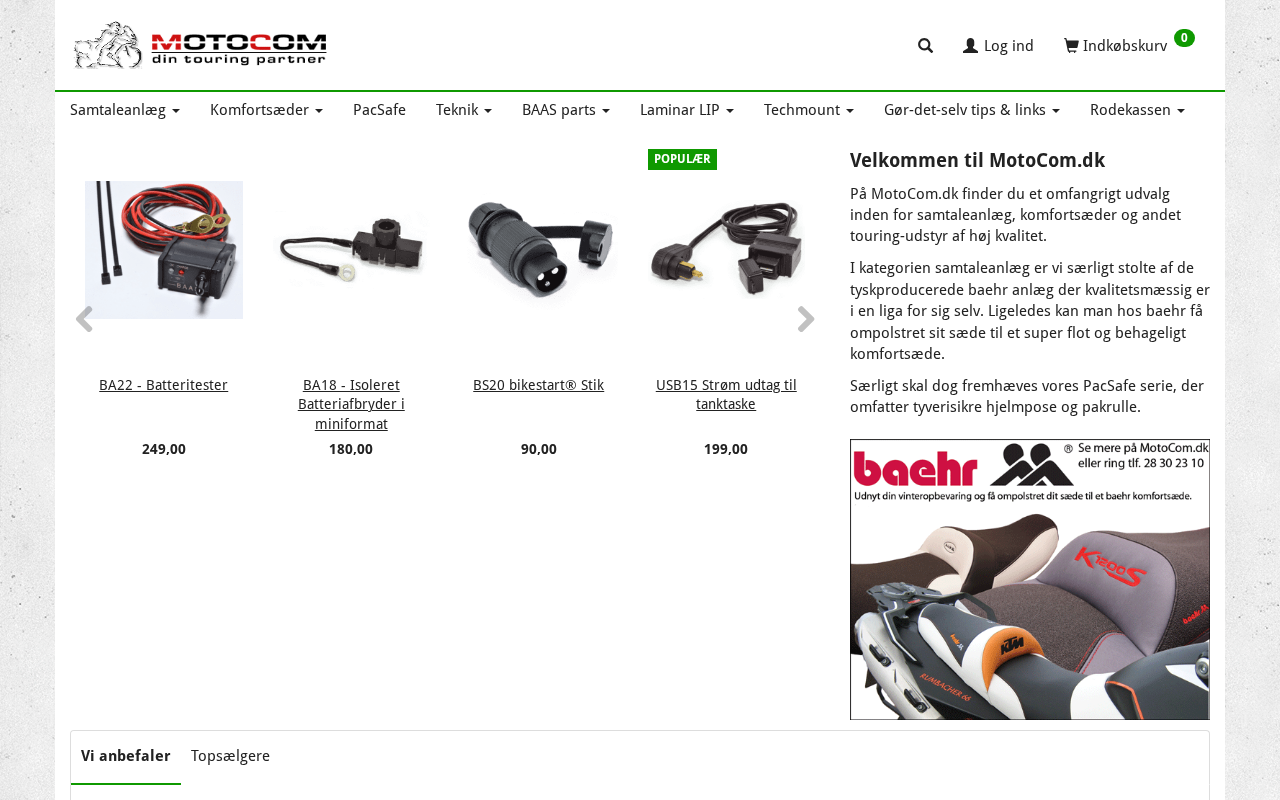Click the cart count badge
Image resolution: width=1280 pixels, height=800 pixels.
click(1184, 38)
